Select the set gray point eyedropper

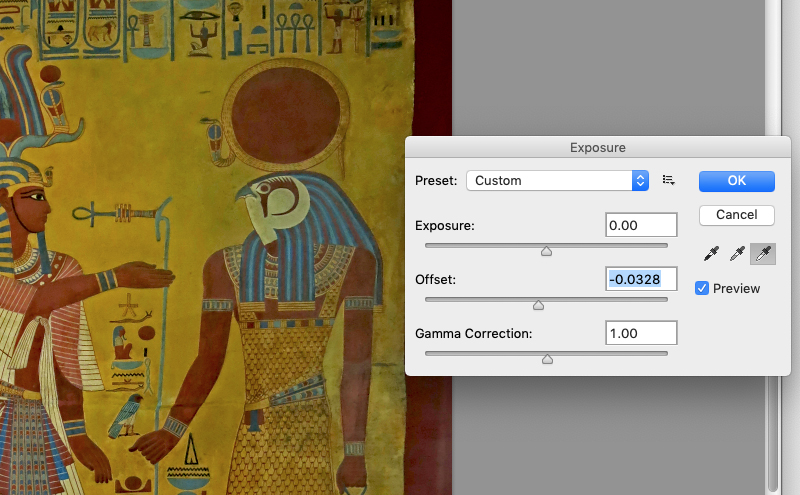737,254
